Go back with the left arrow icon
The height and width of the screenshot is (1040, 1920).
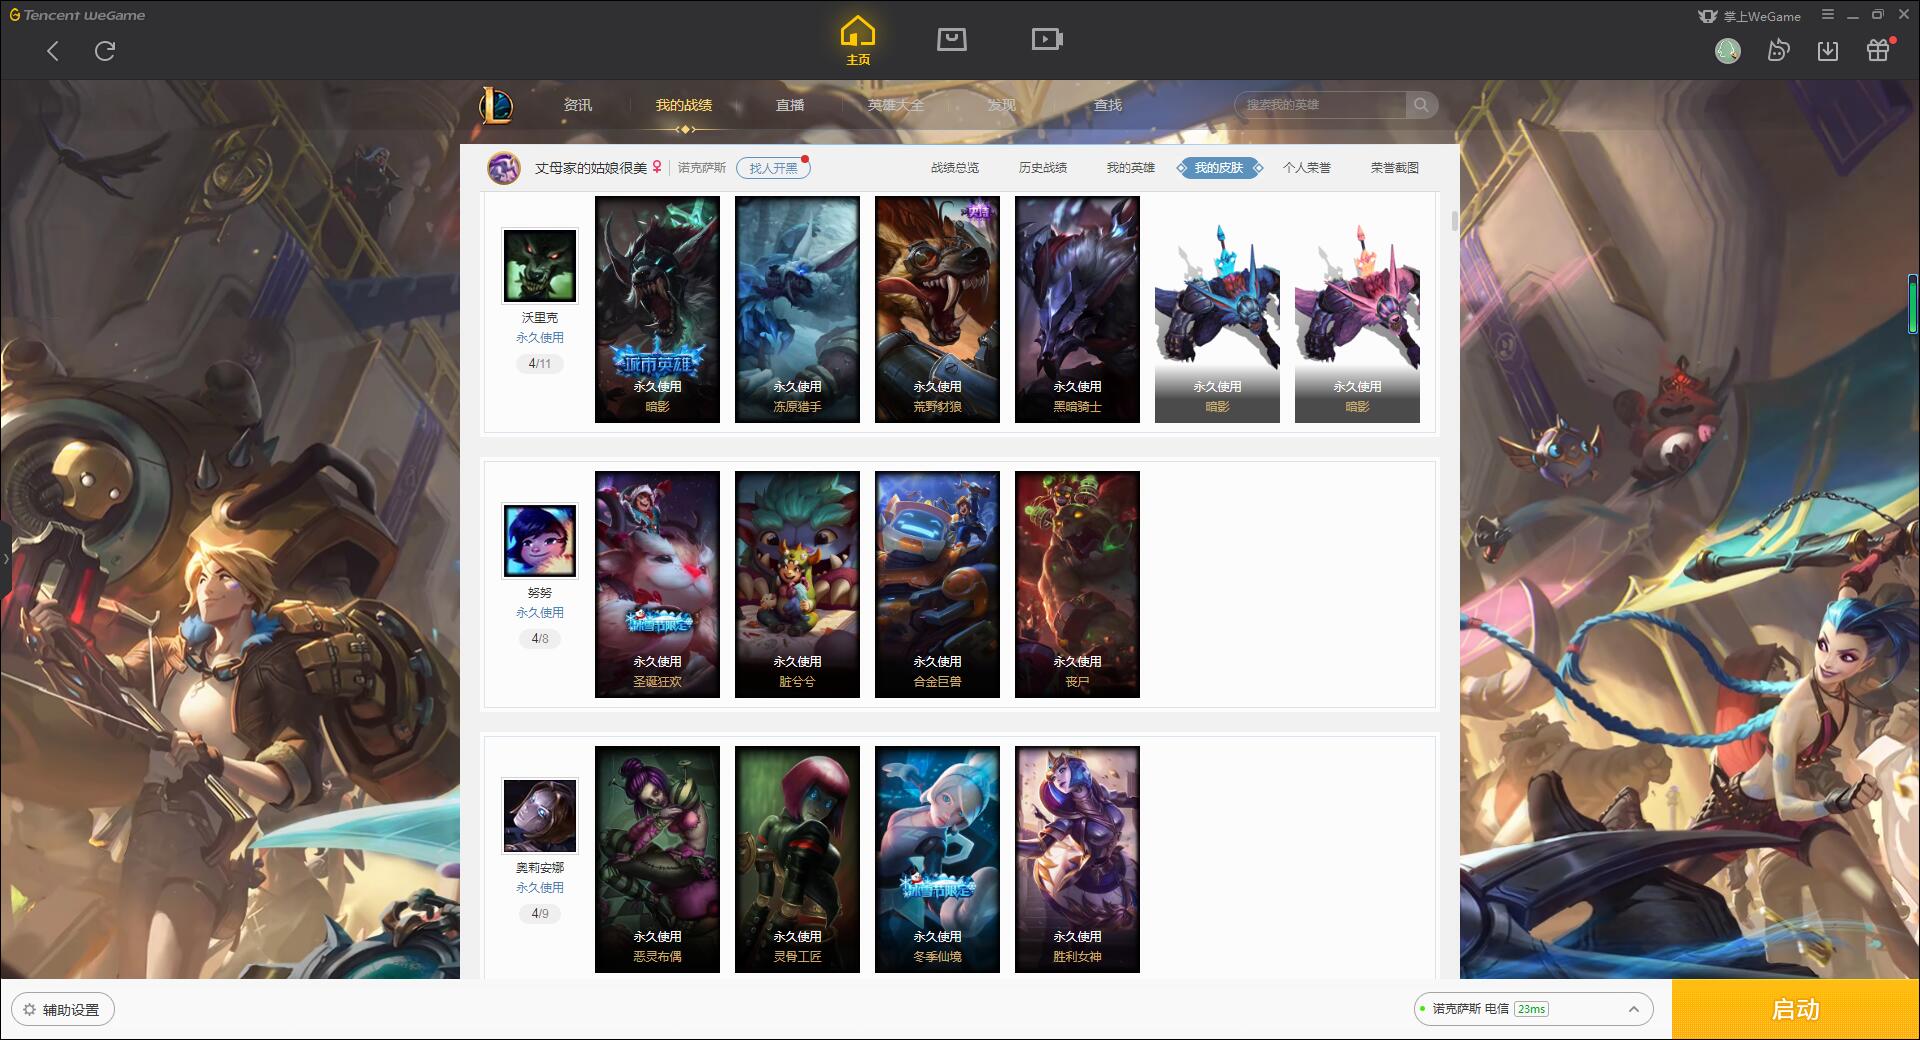pos(53,51)
